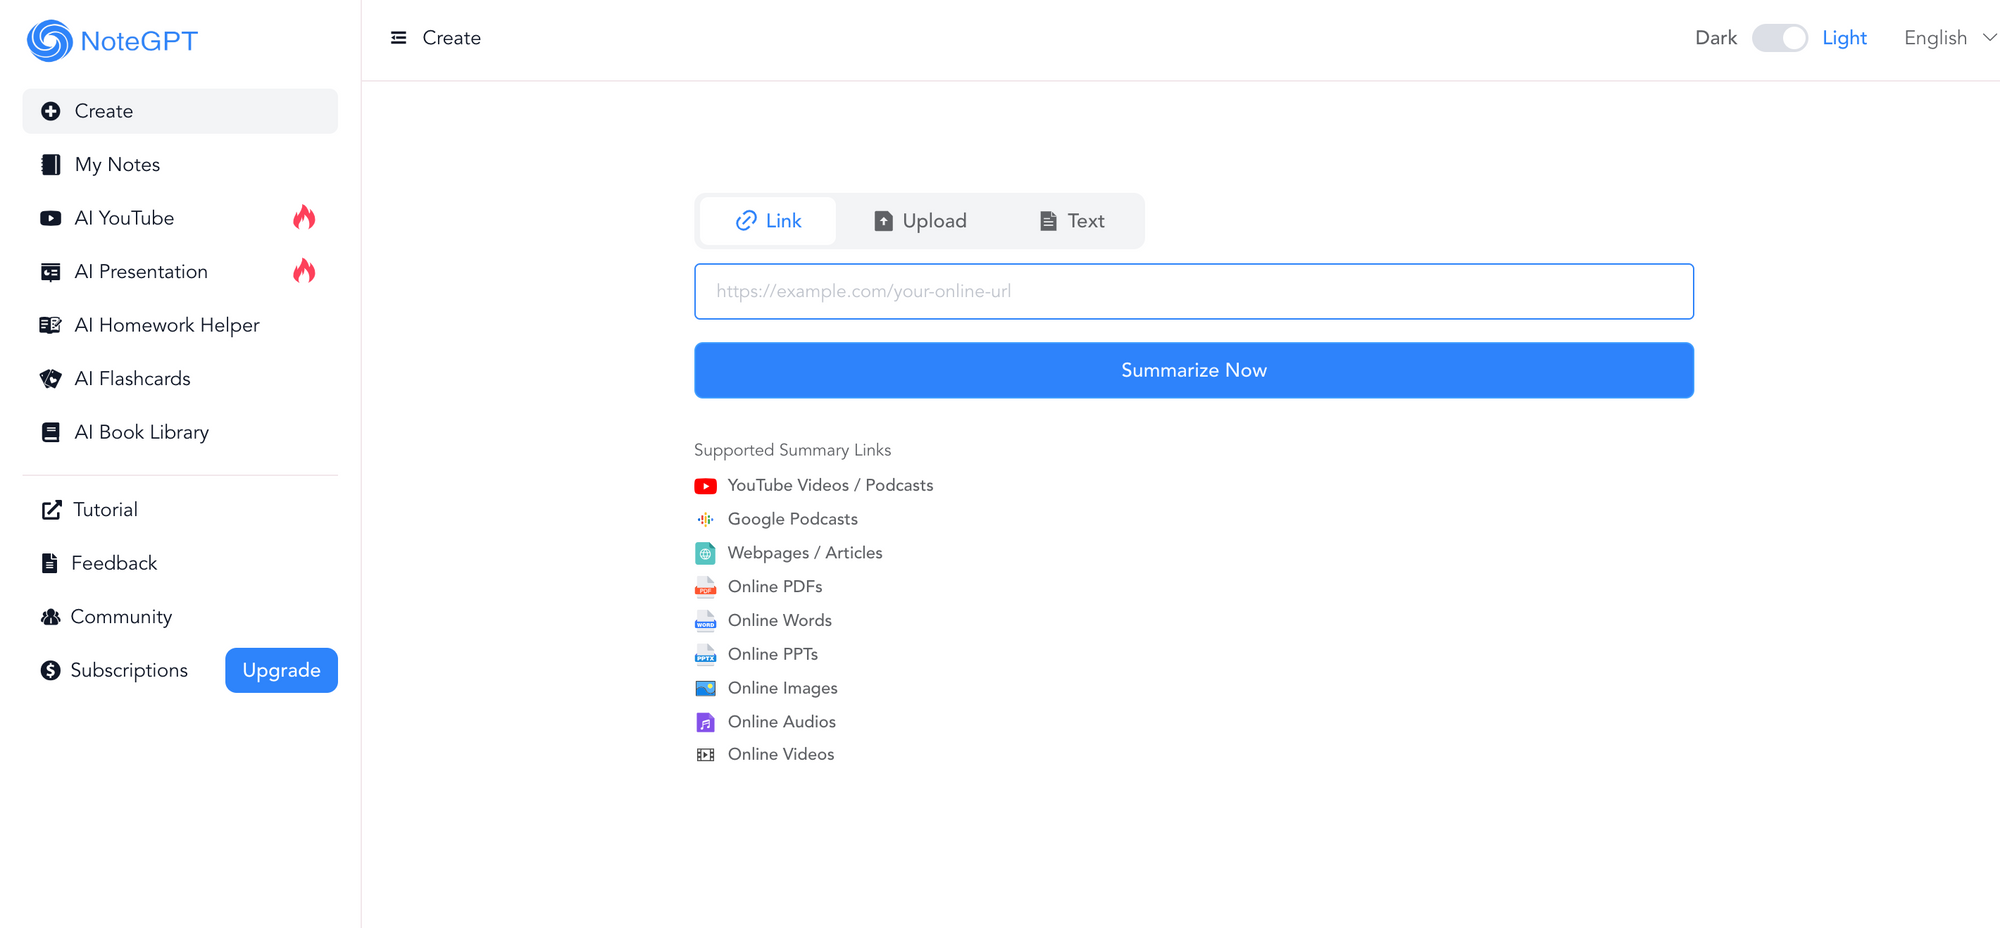Click the AI Presentation slide icon
Image resolution: width=2000 pixels, height=928 pixels.
51,272
